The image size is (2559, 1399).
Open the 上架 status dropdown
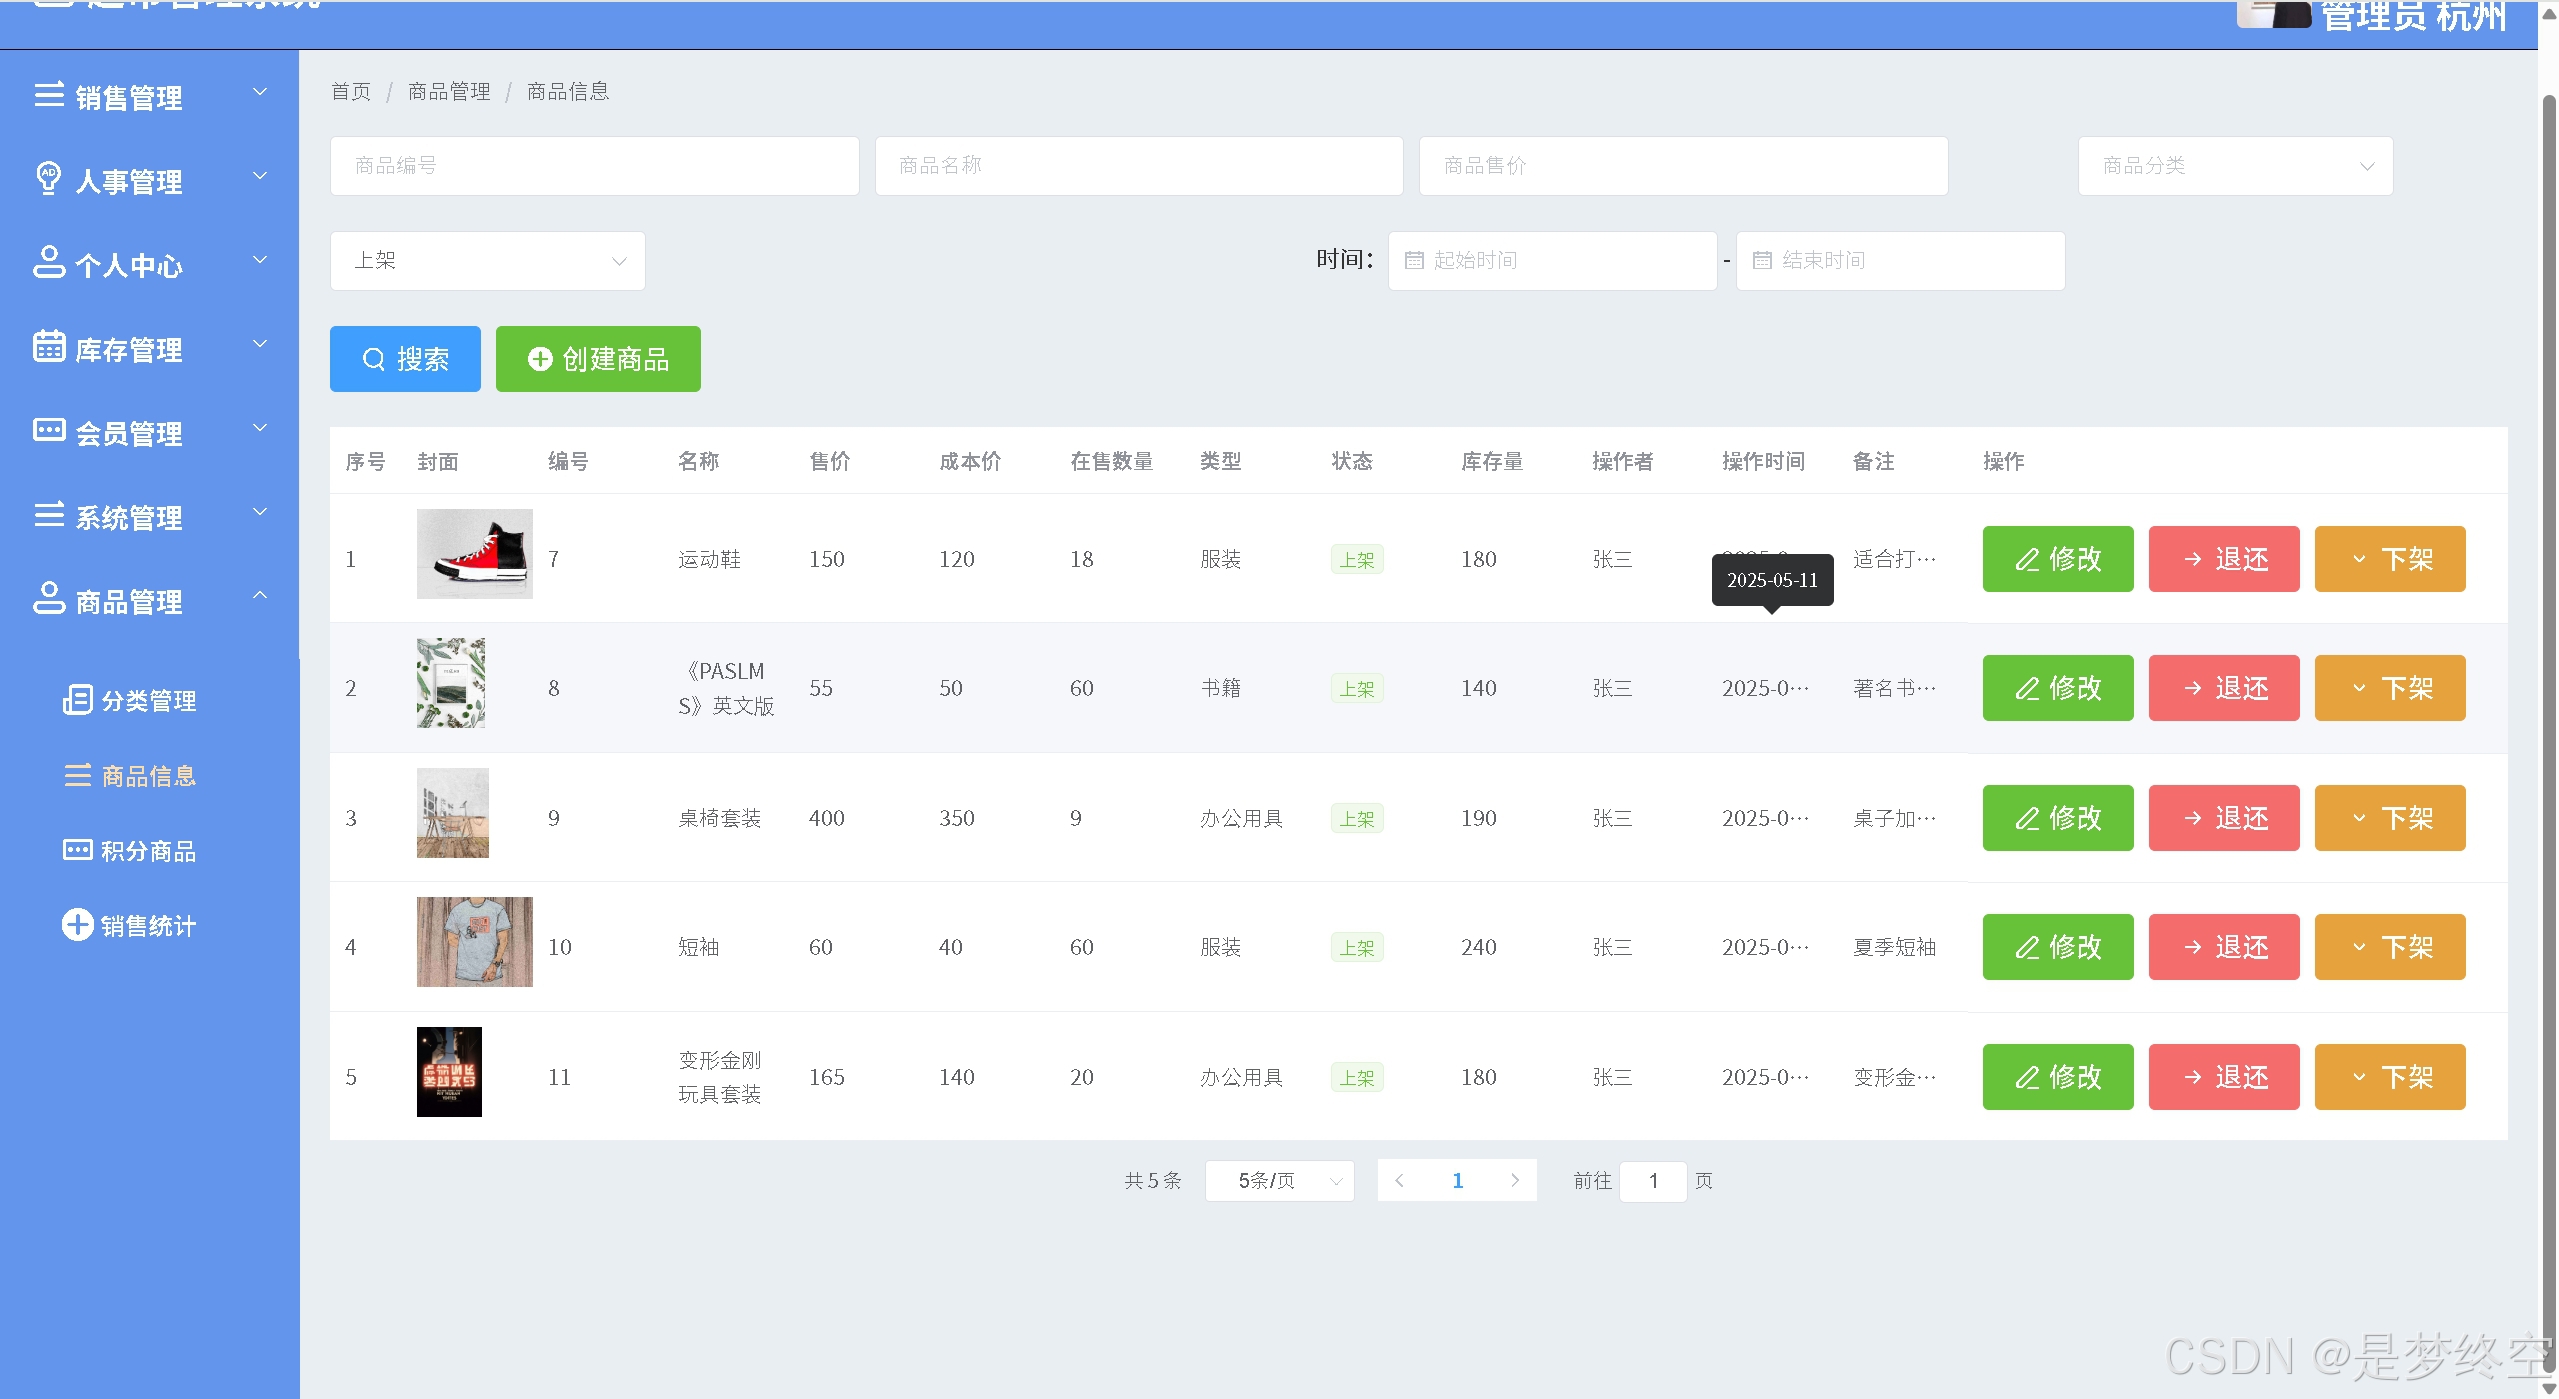[487, 261]
